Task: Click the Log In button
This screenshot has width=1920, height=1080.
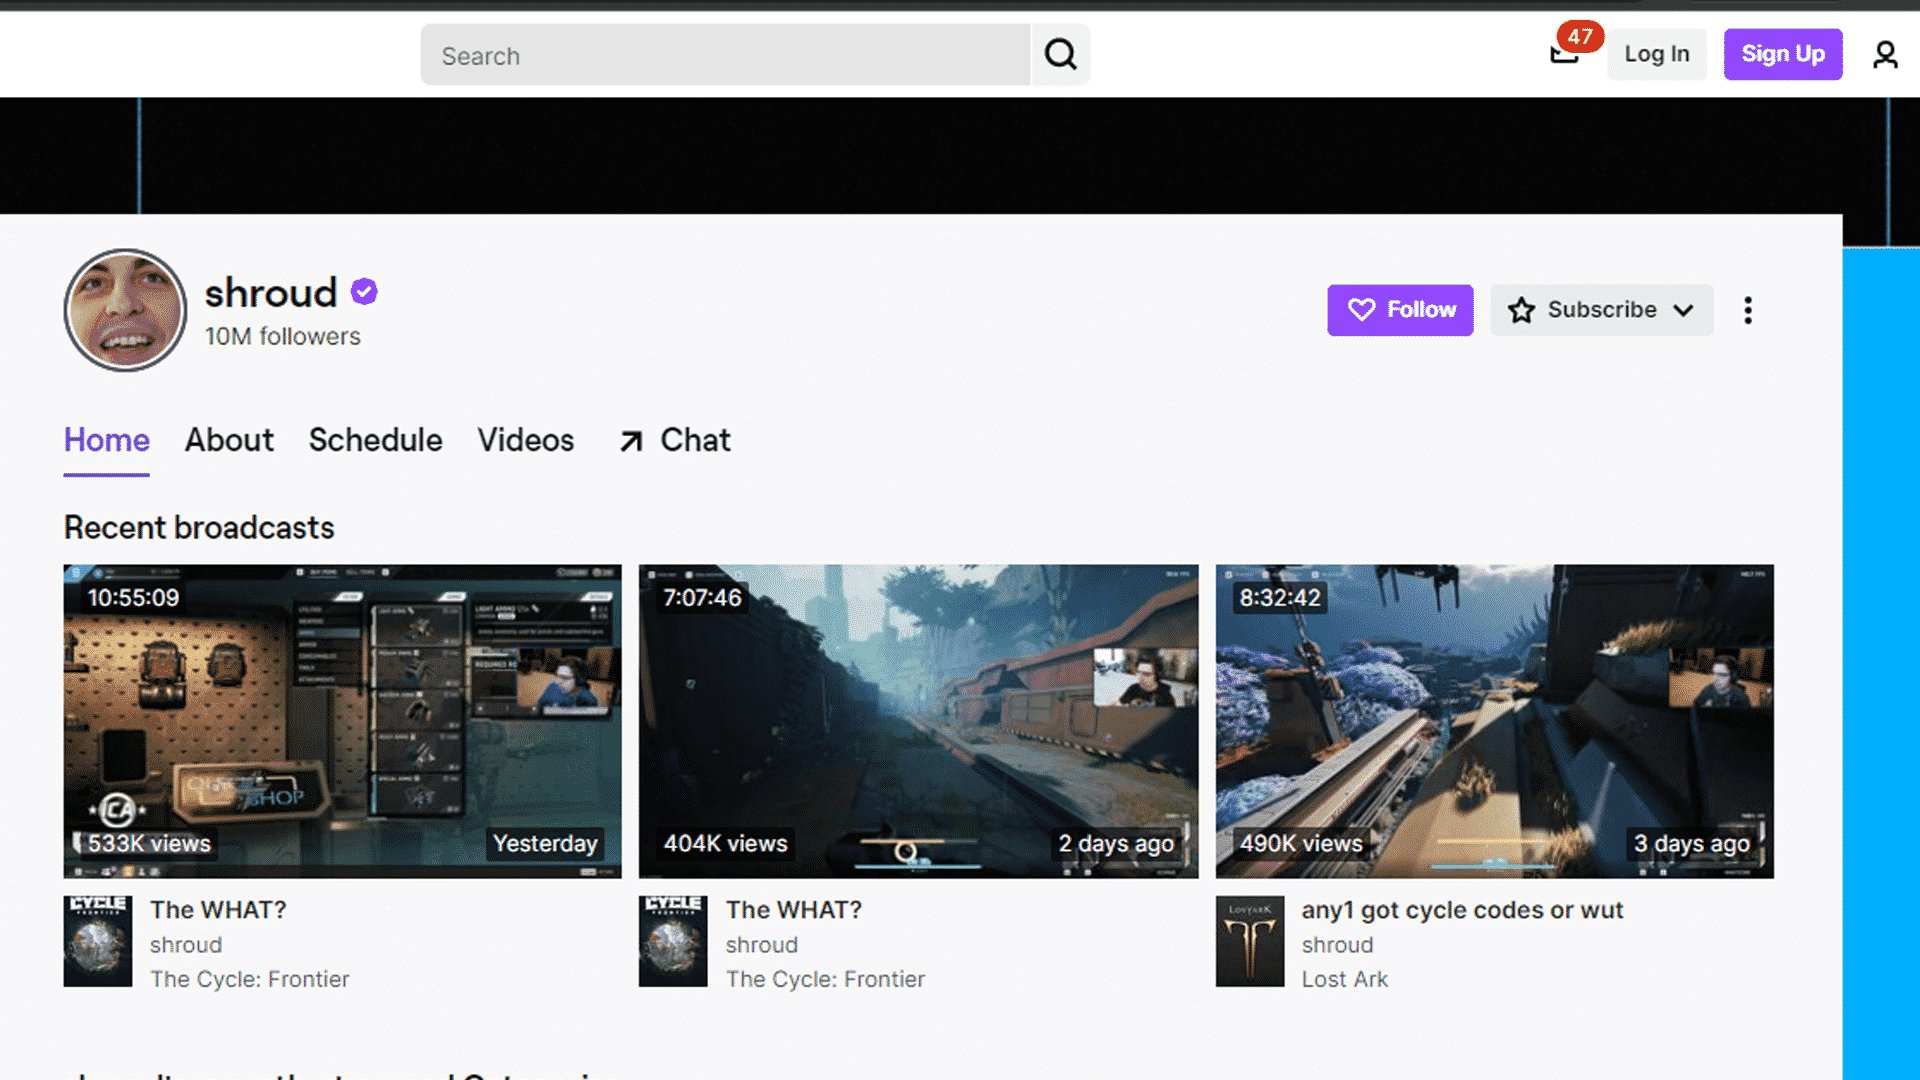Action: pyautogui.click(x=1657, y=54)
